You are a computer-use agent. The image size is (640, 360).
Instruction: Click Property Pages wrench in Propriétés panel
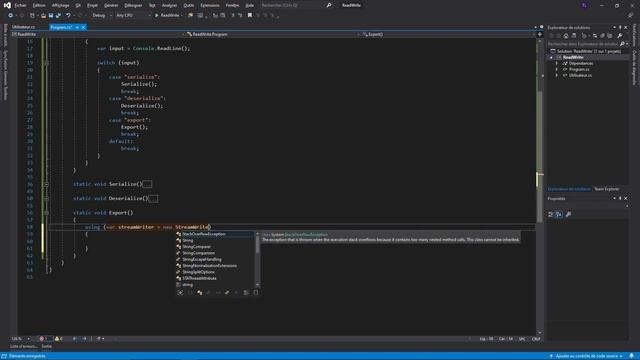point(569,214)
